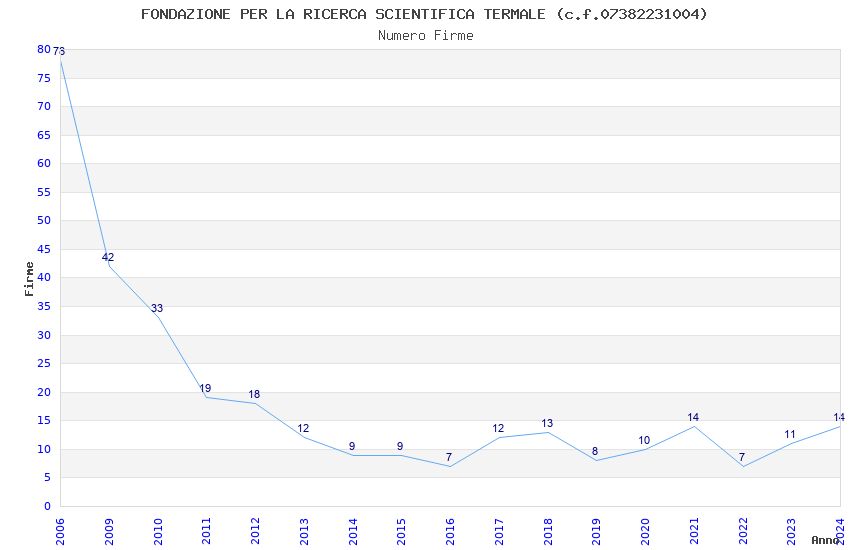The height and width of the screenshot is (550, 850).
Task: Select the 'Numero Firme' subtitle
Action: tap(426, 36)
